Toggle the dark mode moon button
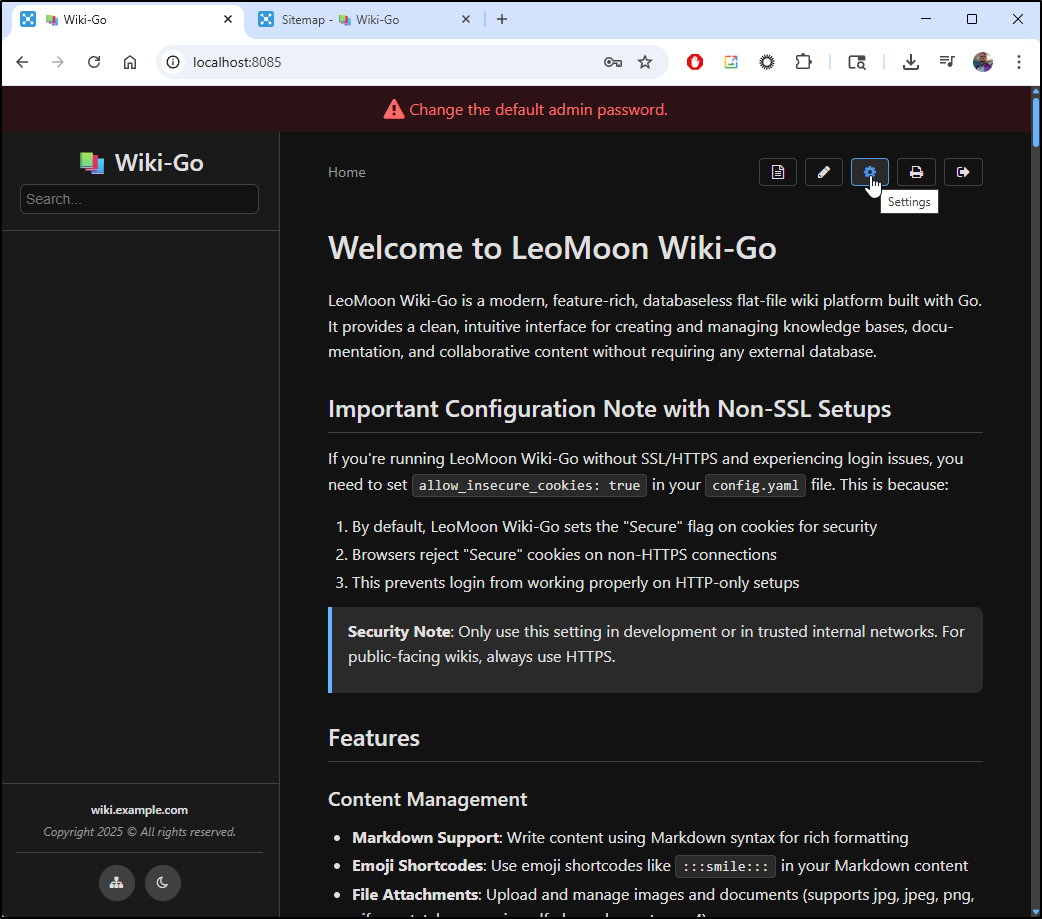1042x919 pixels. point(163,882)
